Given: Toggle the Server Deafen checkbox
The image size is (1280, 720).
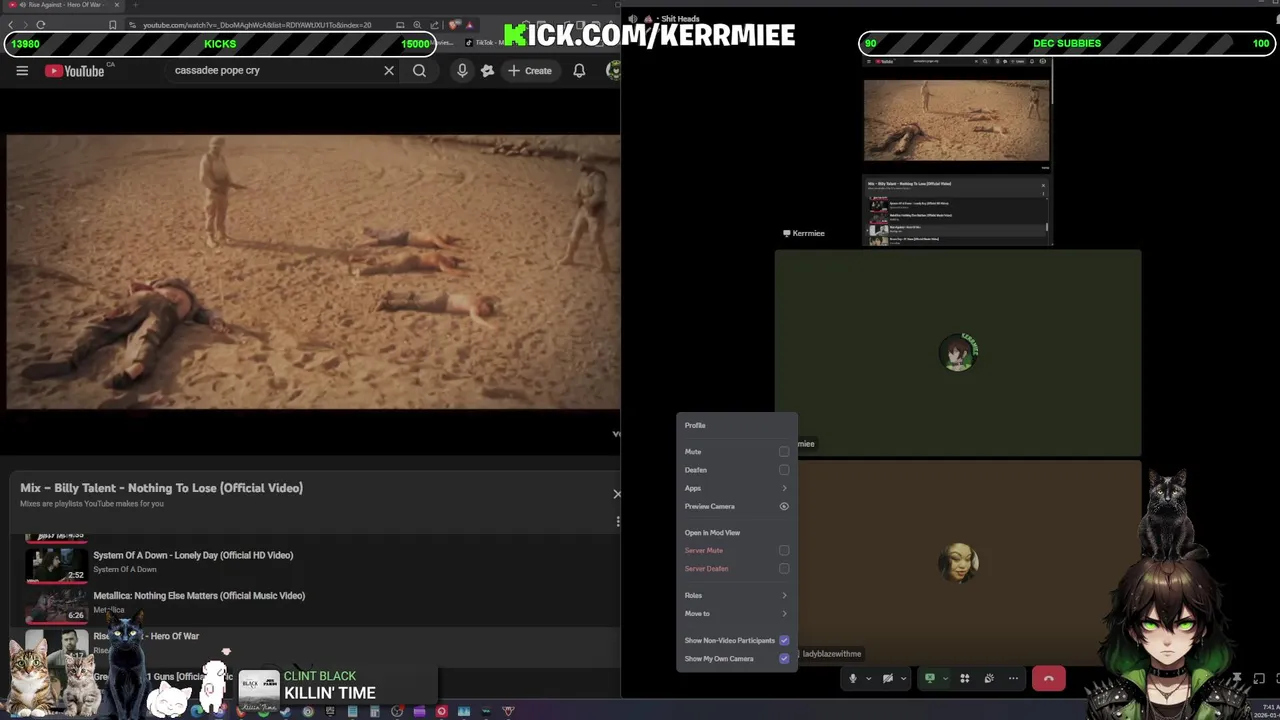Looking at the screenshot, I should click(784, 568).
